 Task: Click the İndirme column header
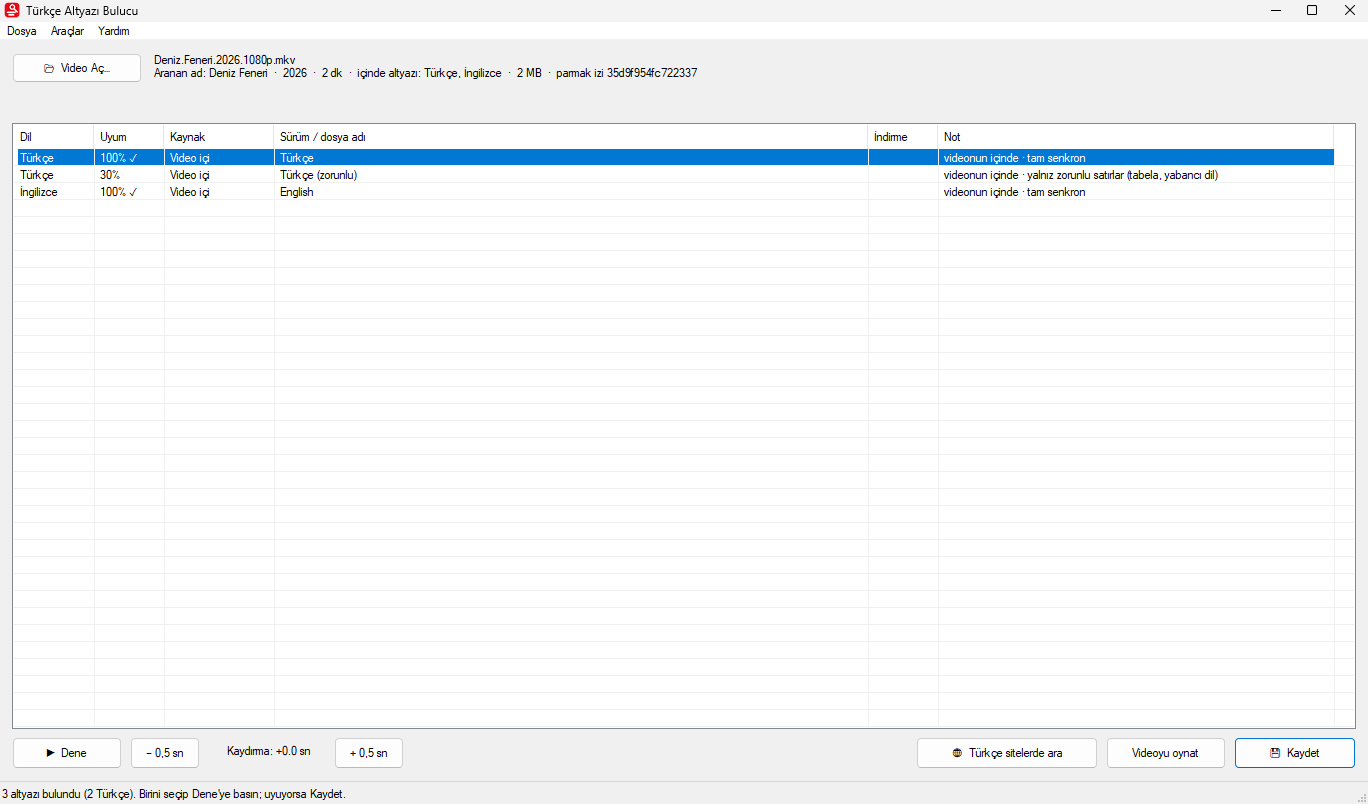pos(903,137)
